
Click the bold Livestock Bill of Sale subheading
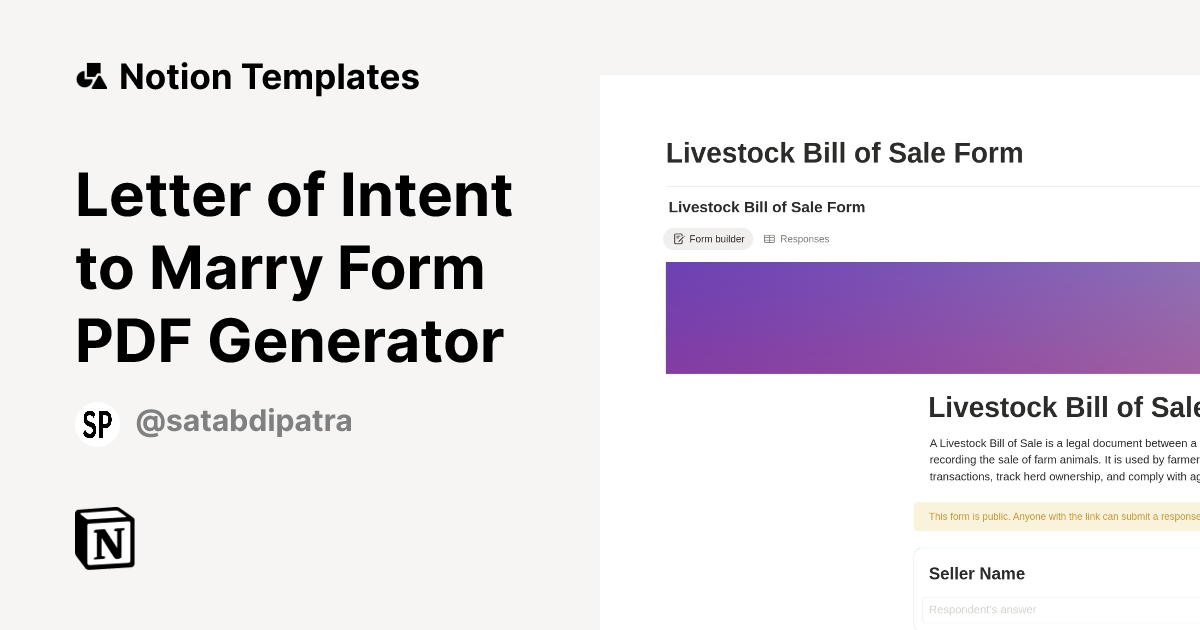coord(766,207)
